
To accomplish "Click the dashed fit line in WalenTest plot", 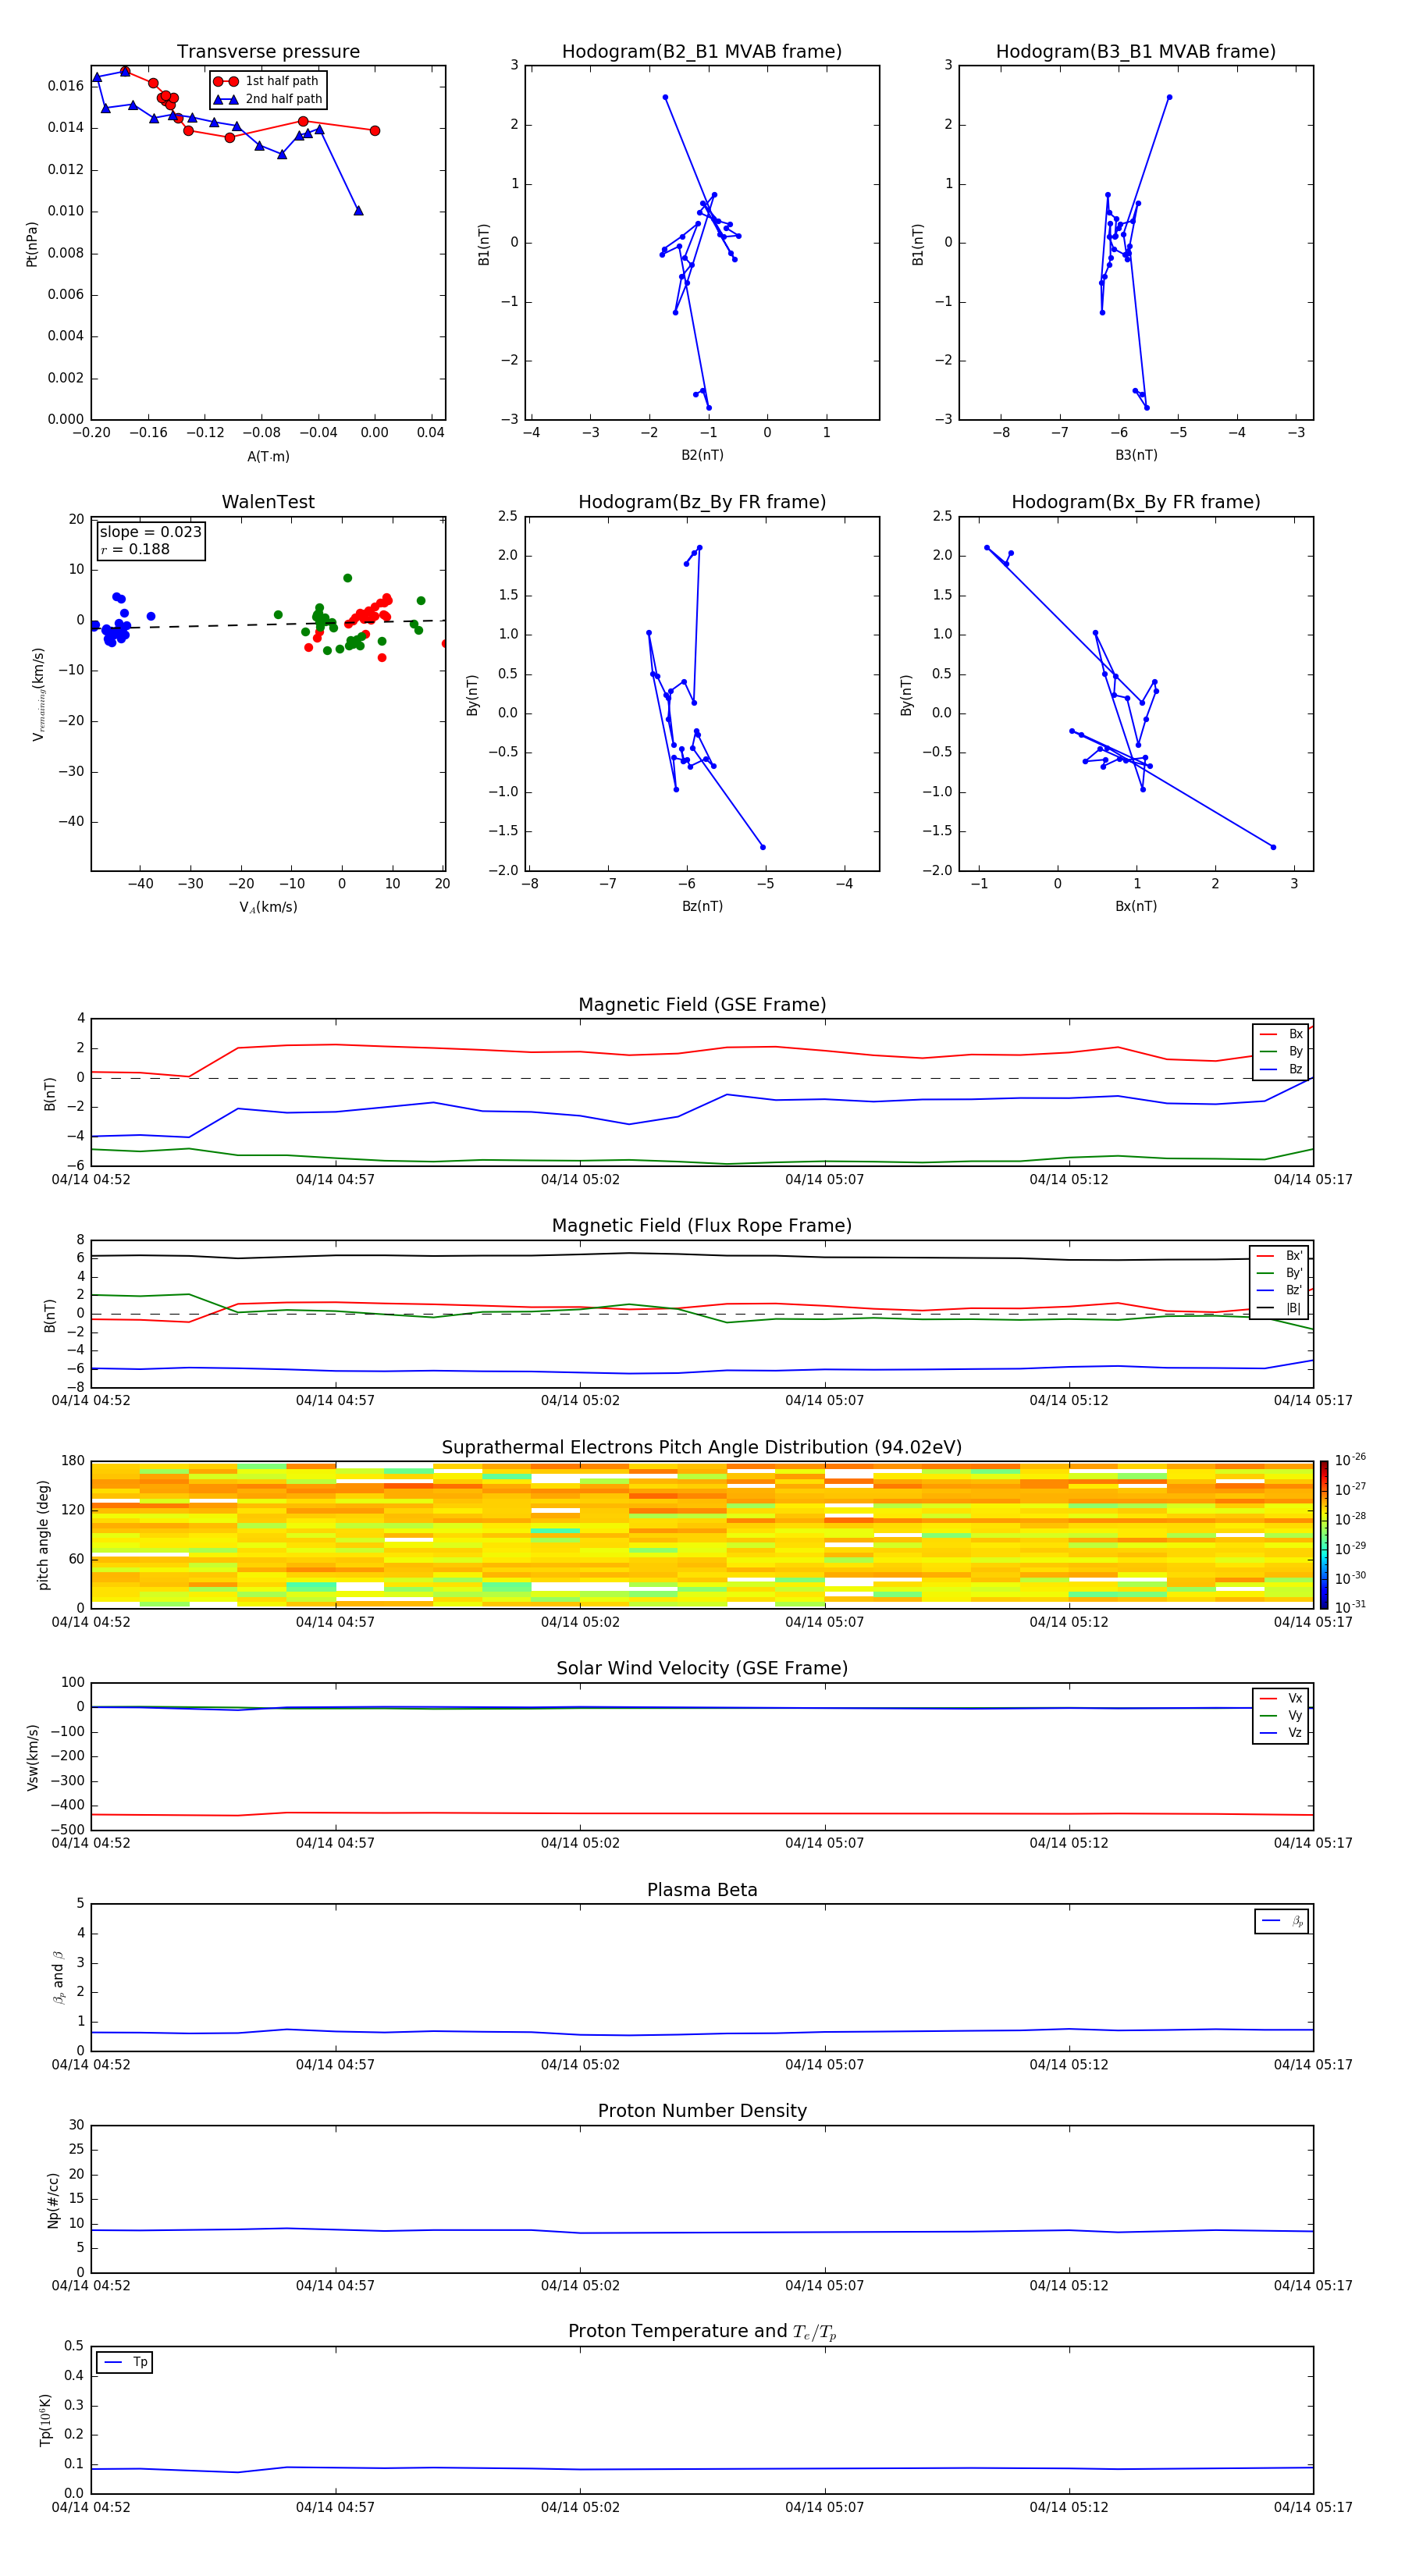I will click(x=268, y=624).
